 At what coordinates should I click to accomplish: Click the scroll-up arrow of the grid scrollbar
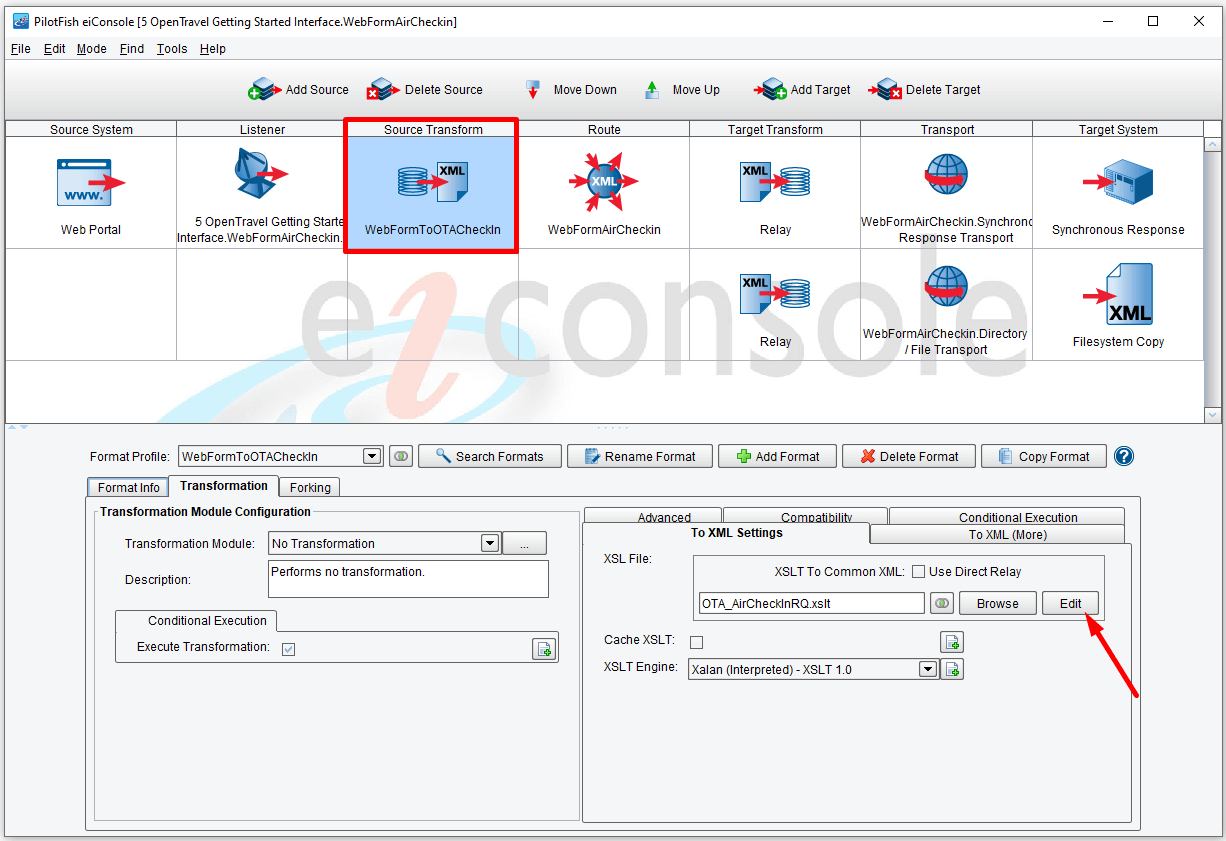click(x=1213, y=144)
